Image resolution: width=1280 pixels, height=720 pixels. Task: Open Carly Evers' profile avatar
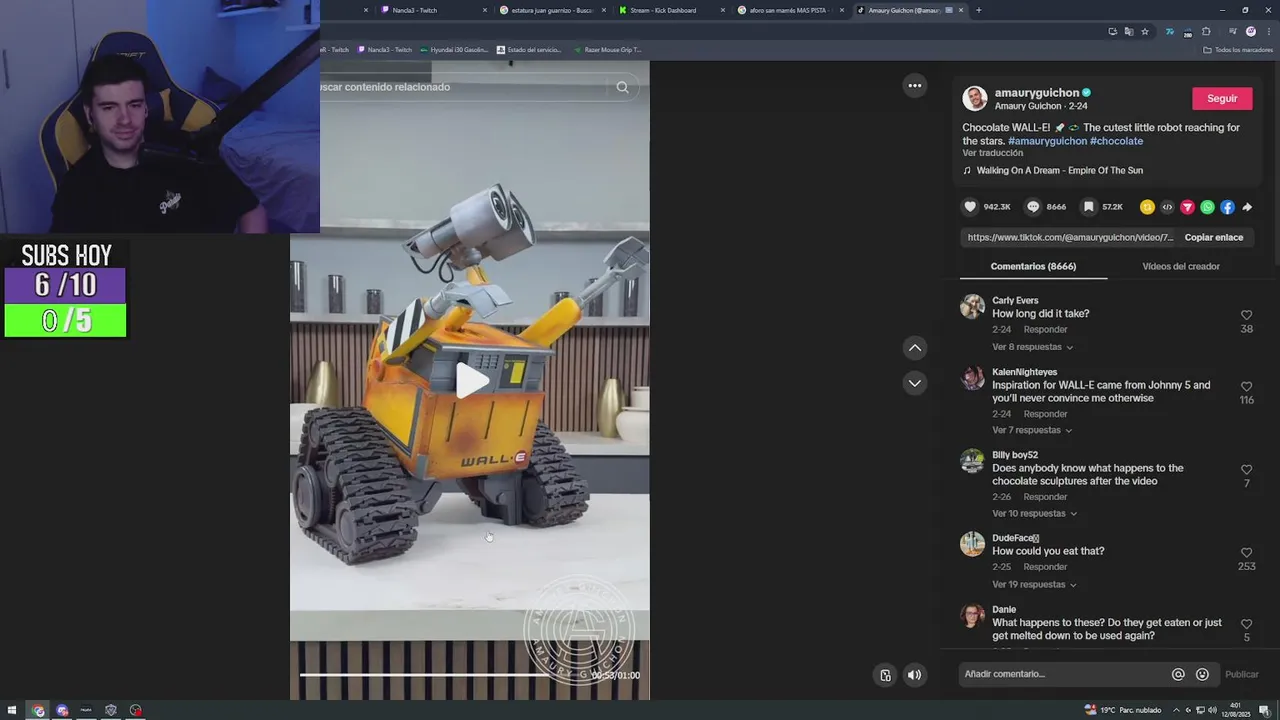pyautogui.click(x=972, y=306)
